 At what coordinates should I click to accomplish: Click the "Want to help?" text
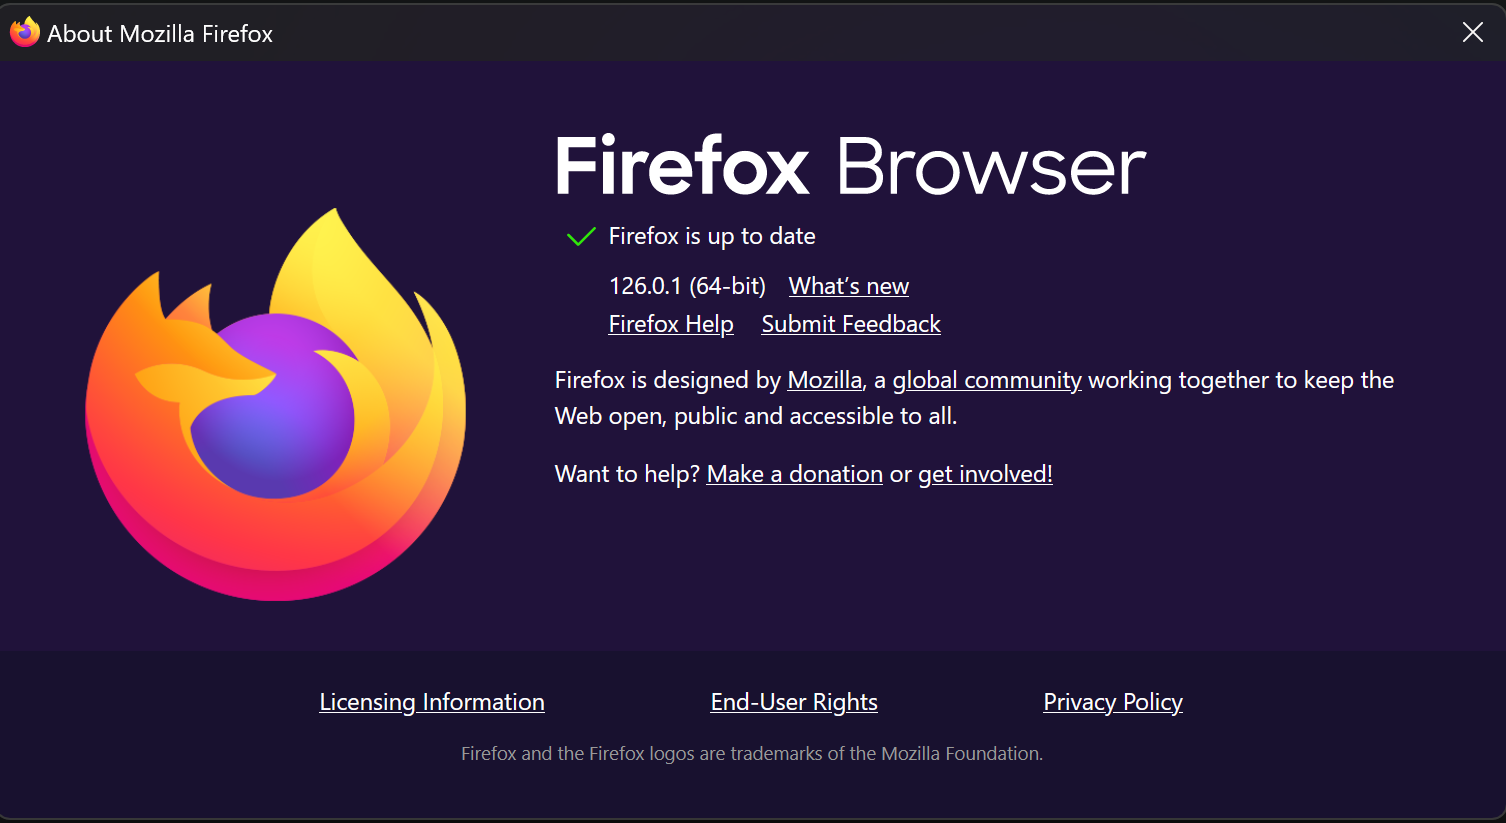click(x=627, y=474)
